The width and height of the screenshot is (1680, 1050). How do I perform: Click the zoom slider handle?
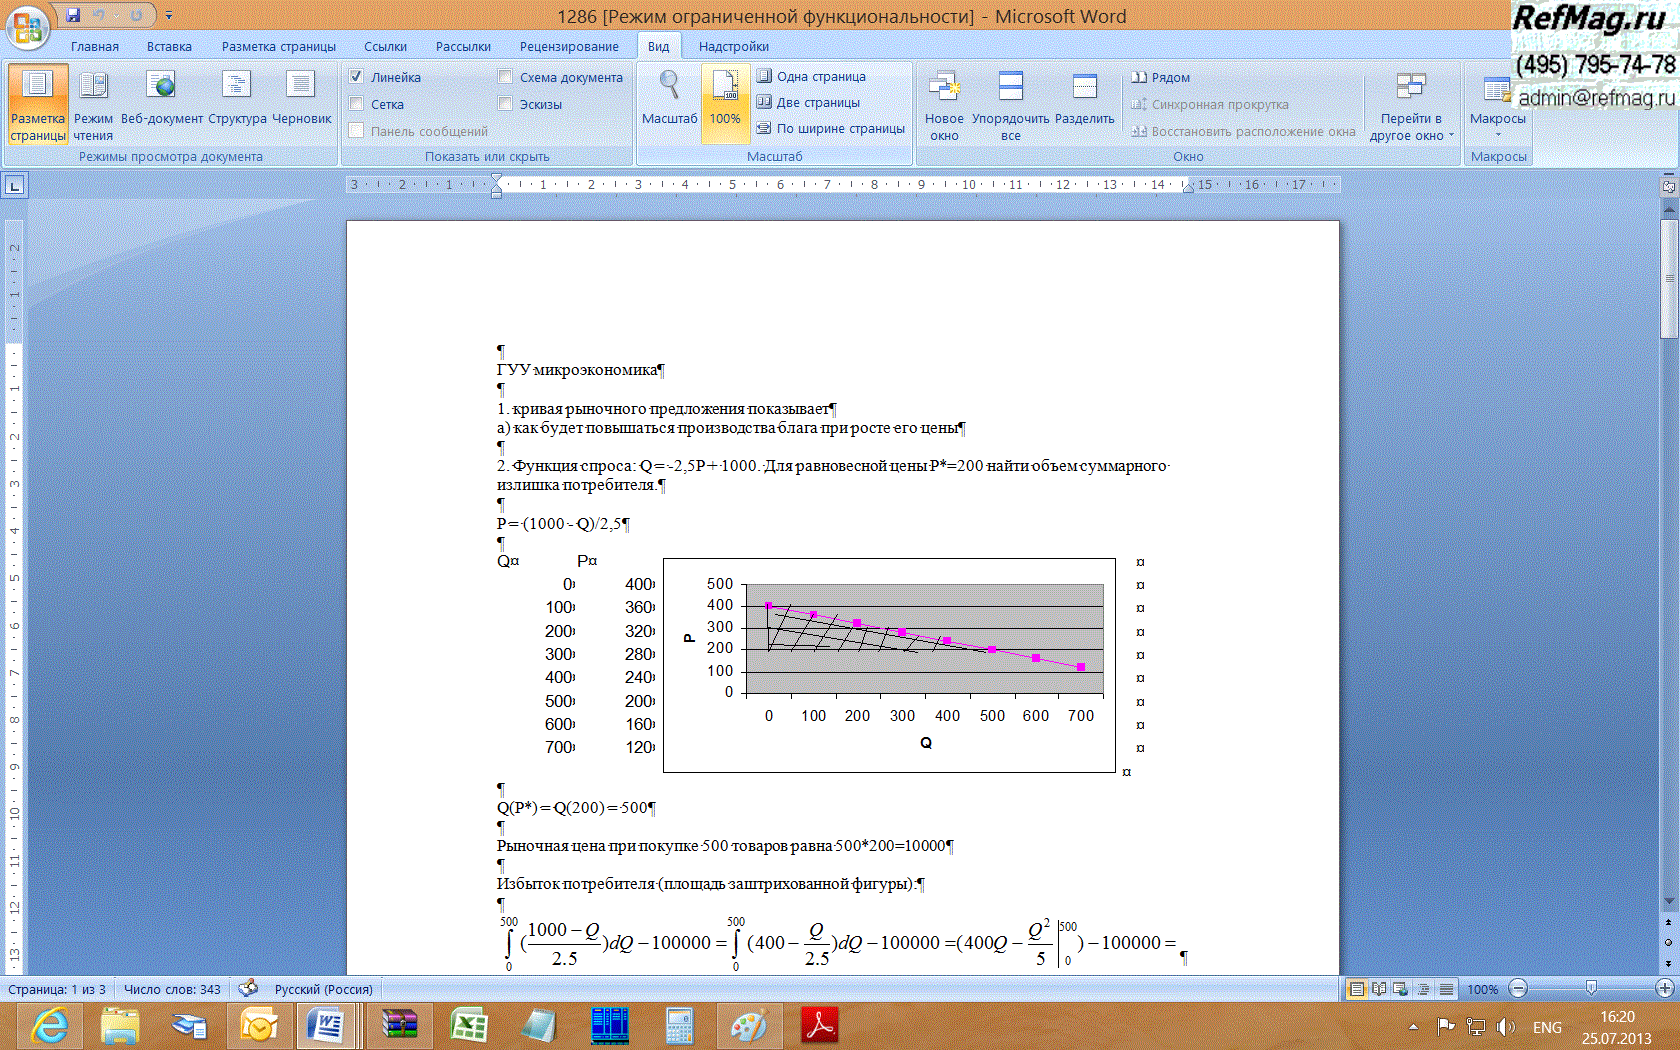click(1591, 988)
